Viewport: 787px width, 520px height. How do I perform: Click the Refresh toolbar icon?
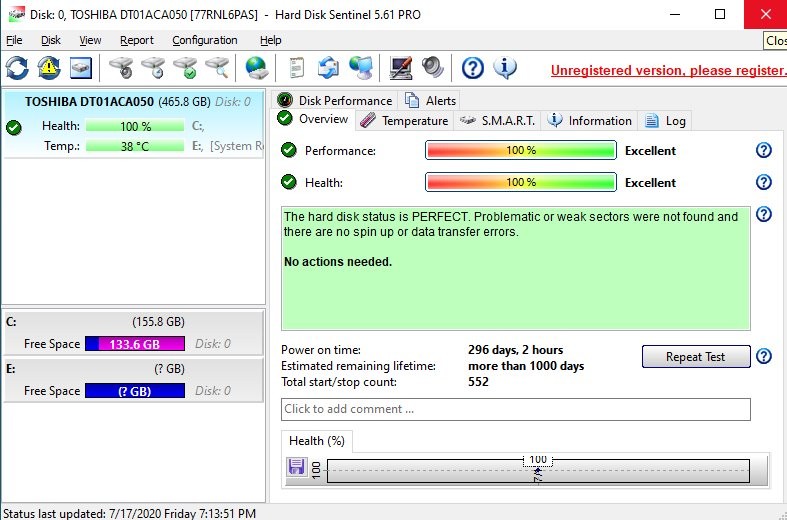17,68
